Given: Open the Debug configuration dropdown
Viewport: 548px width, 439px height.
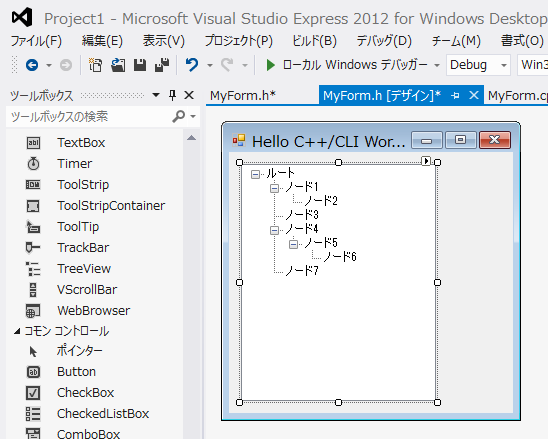Looking at the screenshot, I should point(504,65).
